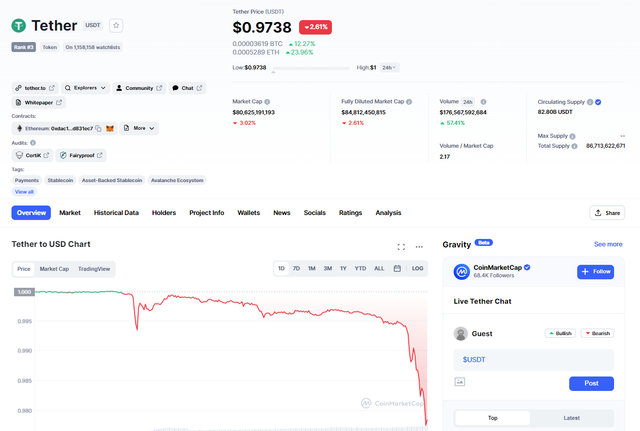
Task: Show info about Audits
Action: 33,143
